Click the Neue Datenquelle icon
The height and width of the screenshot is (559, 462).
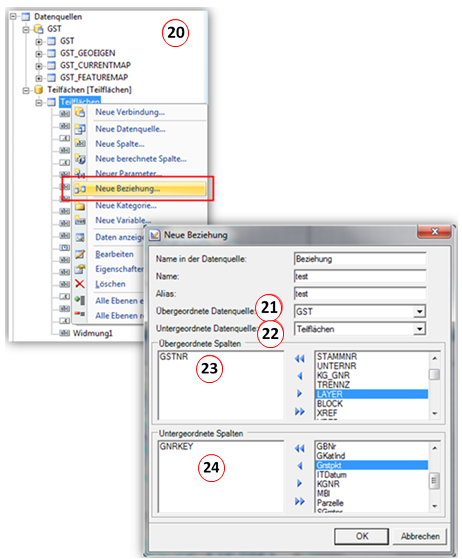(x=80, y=129)
